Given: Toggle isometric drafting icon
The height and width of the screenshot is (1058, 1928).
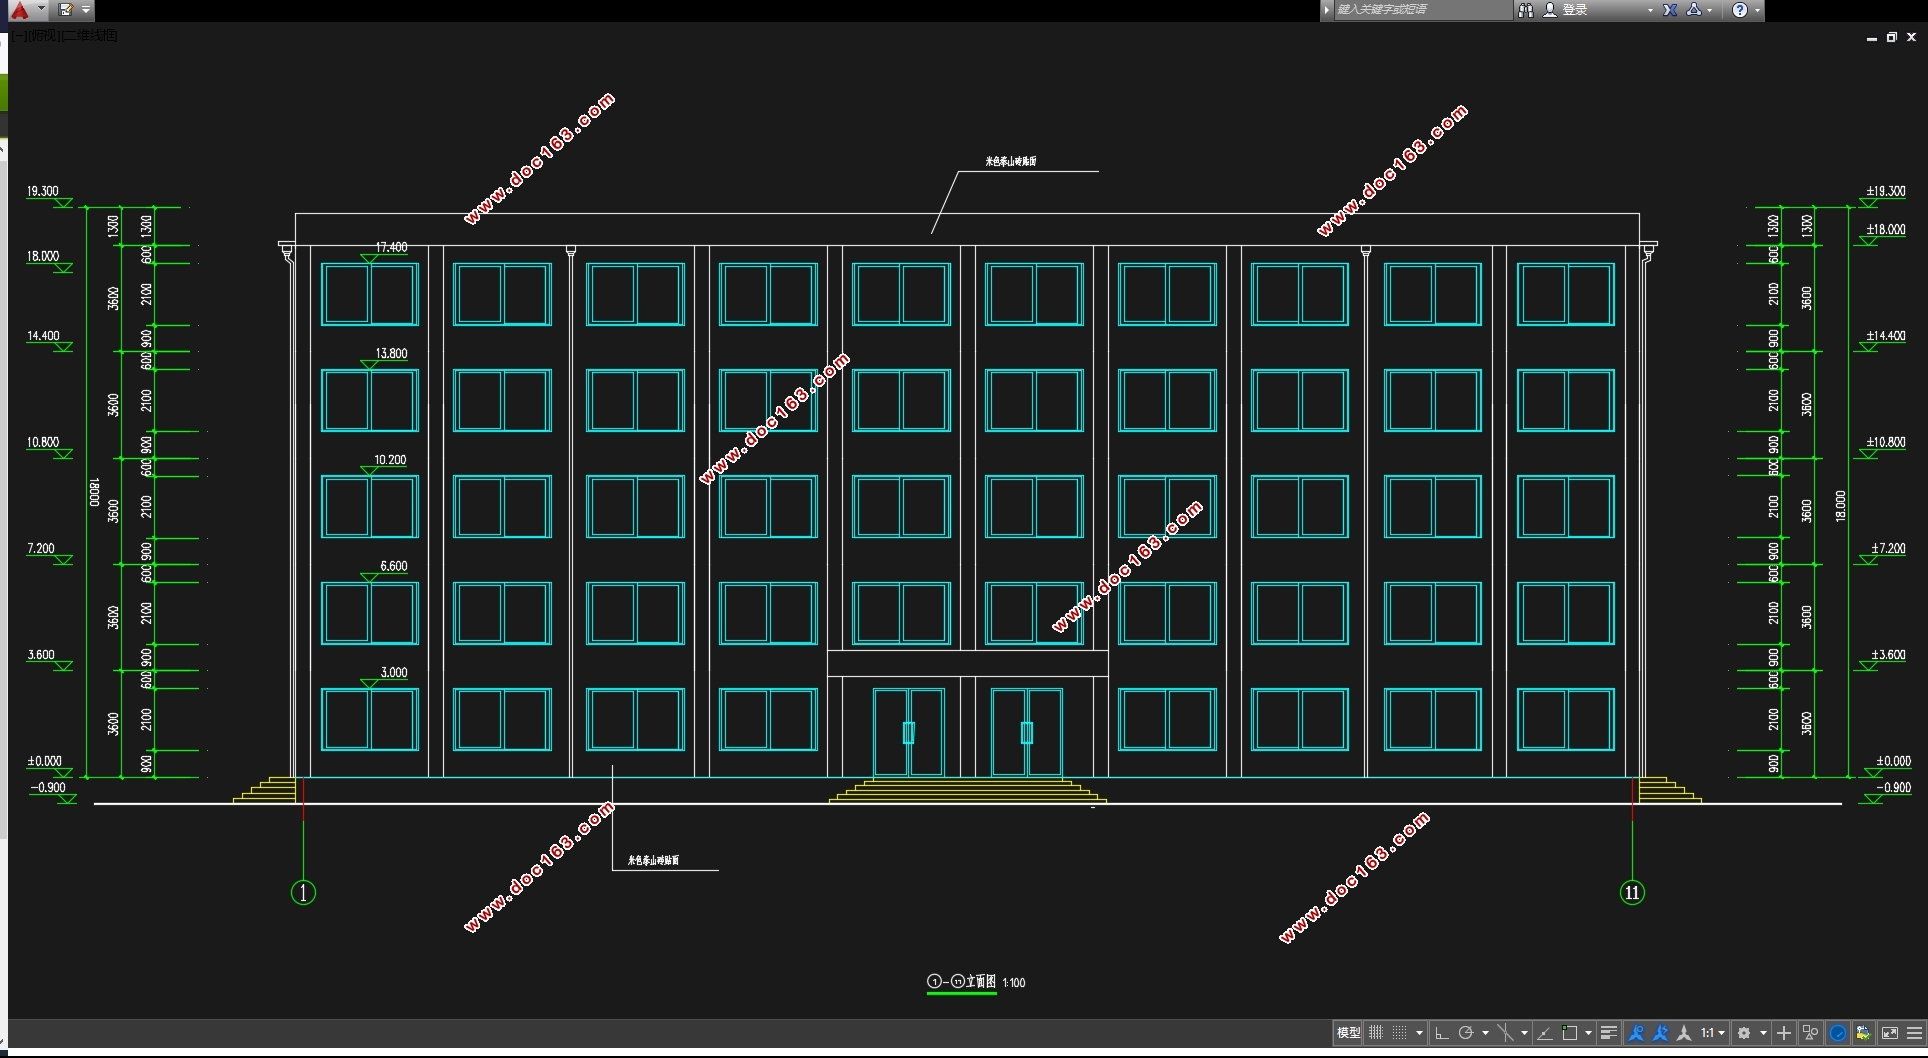Looking at the screenshot, I should tap(1505, 1033).
